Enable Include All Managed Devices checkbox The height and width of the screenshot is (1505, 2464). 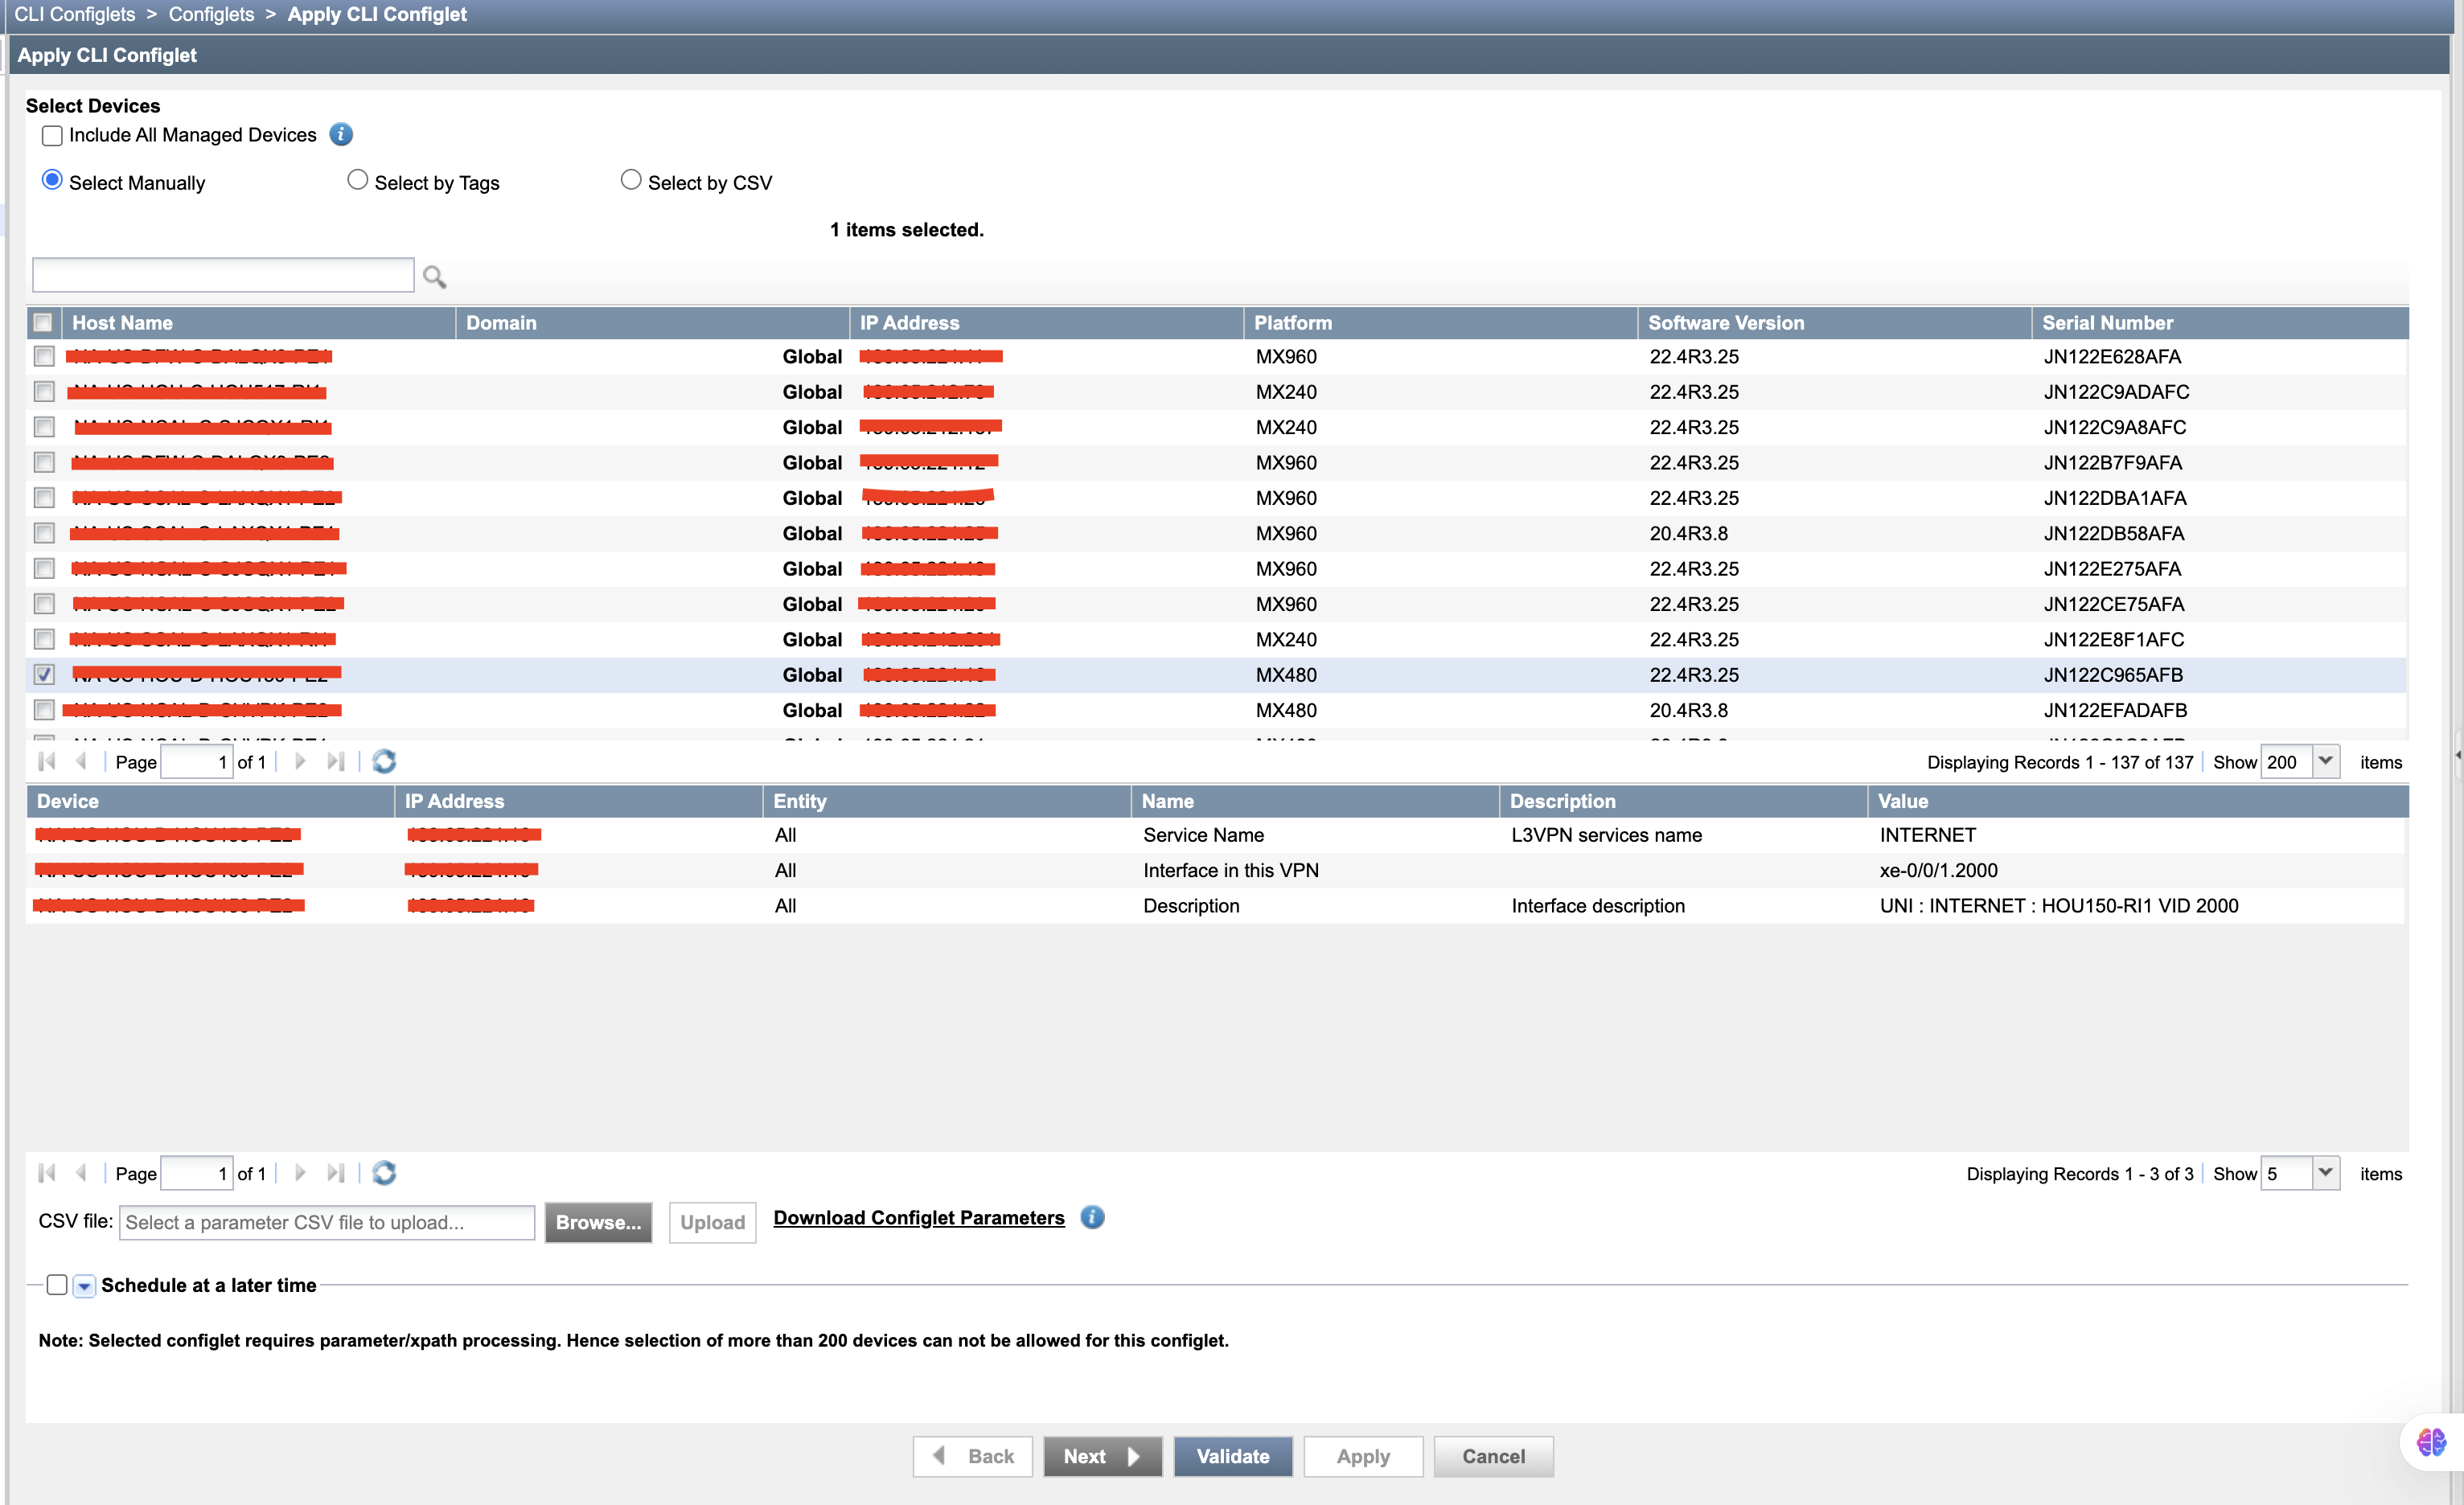53,136
